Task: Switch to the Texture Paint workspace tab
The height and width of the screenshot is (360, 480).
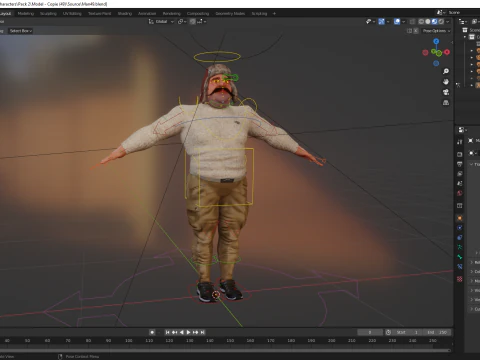Action: pyautogui.click(x=99, y=13)
